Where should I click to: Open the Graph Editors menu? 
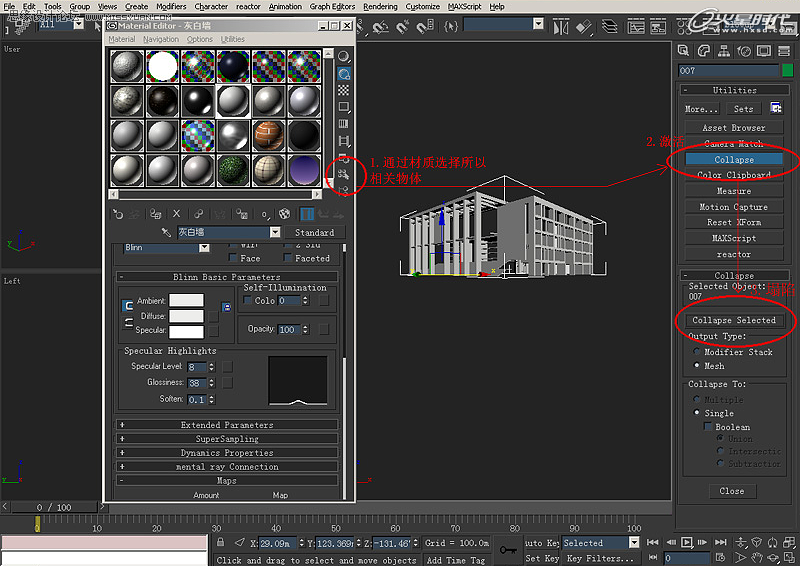(x=333, y=6)
